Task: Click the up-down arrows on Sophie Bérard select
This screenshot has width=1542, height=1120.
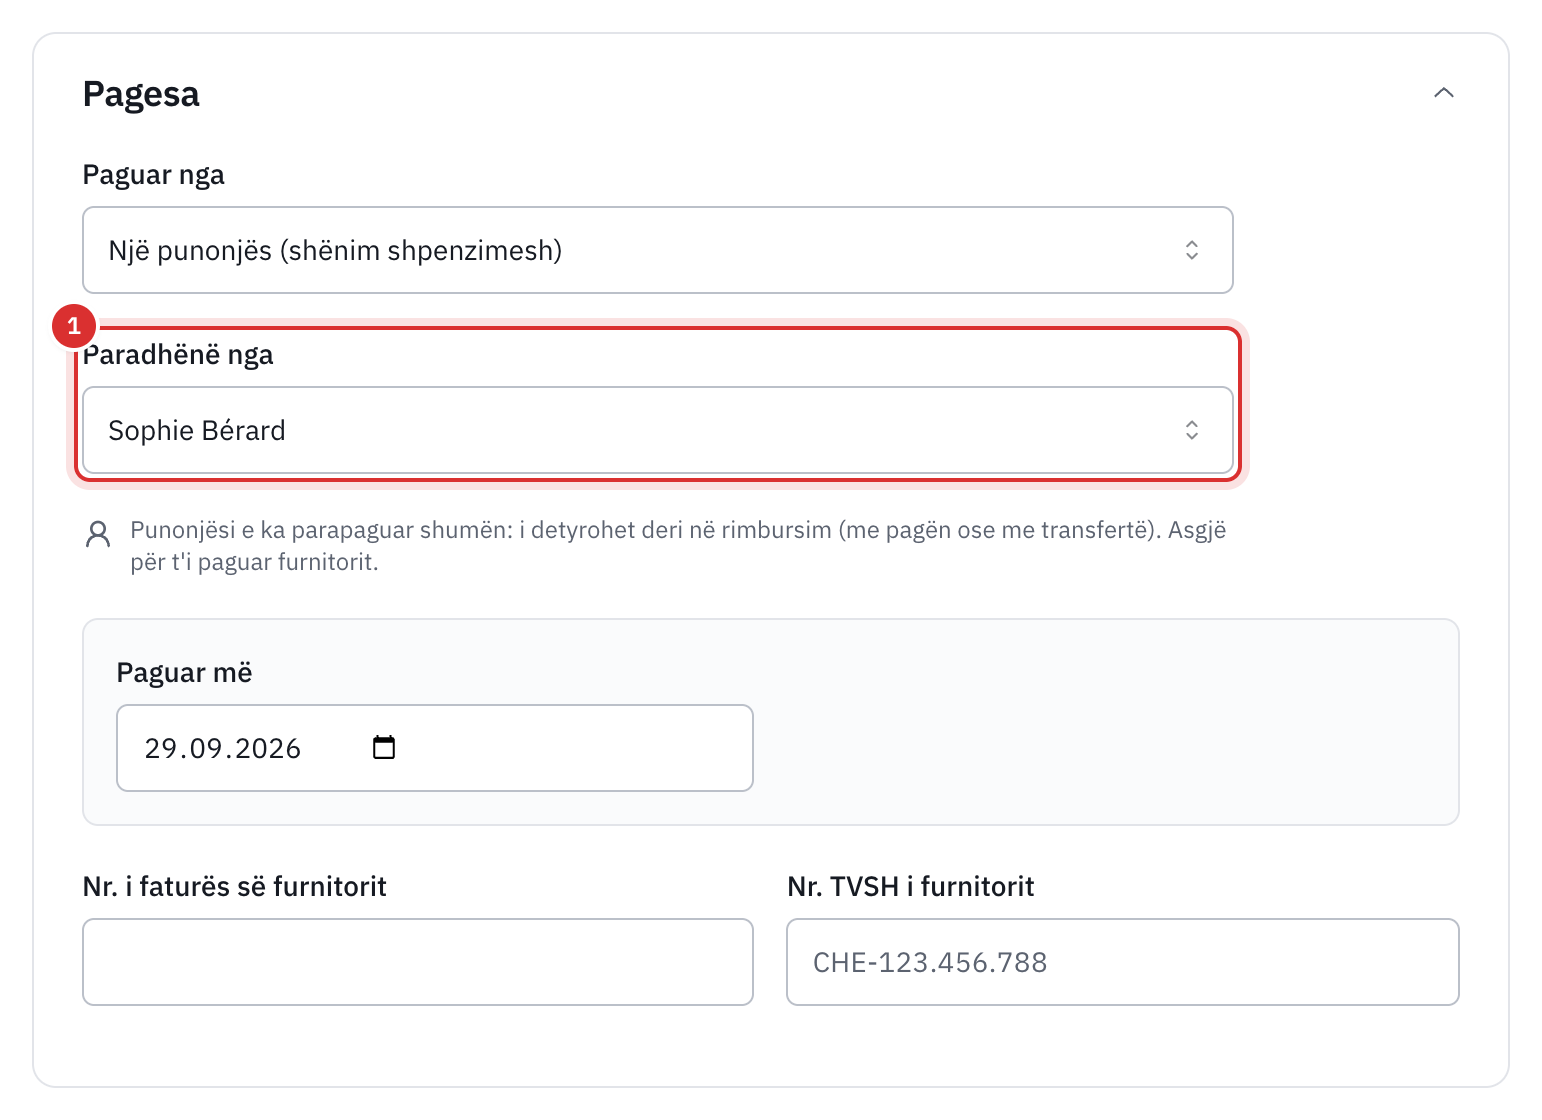Action: tap(1192, 430)
